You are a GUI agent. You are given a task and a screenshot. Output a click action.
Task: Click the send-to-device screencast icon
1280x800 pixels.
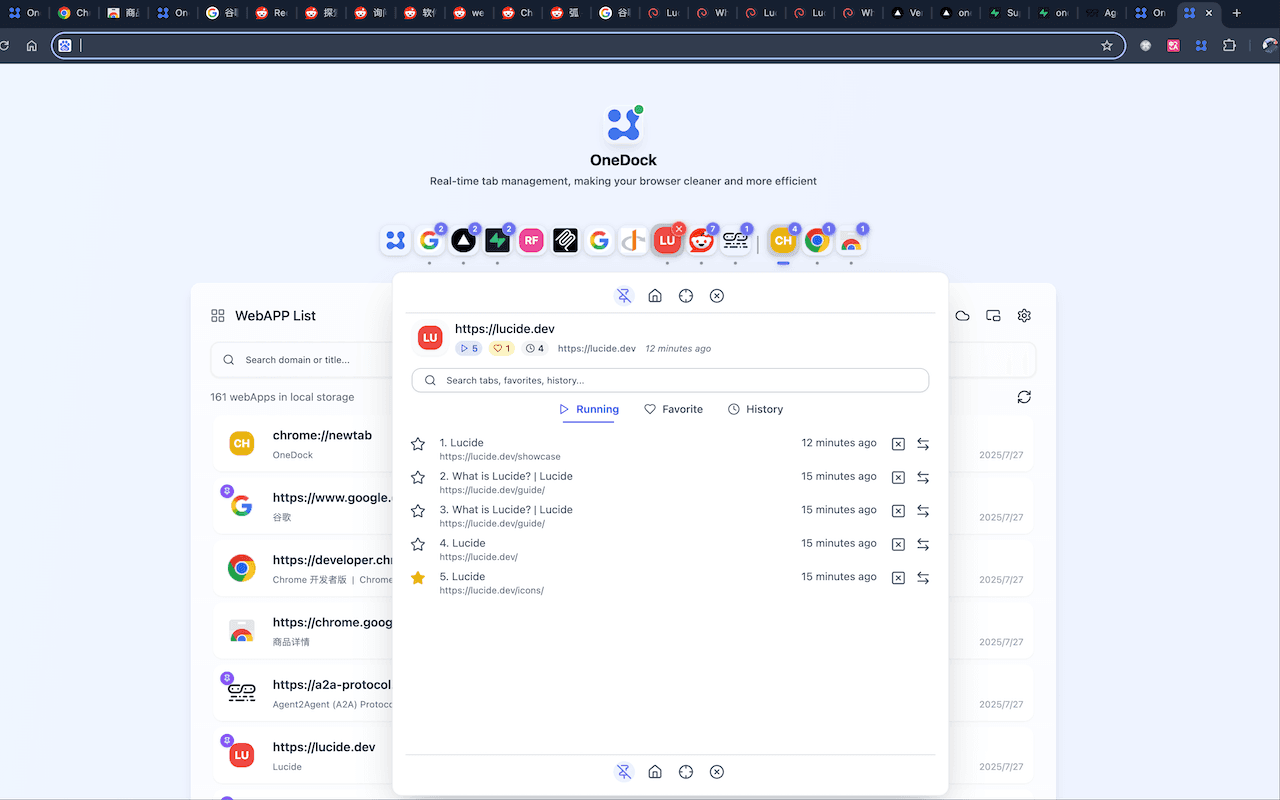(x=992, y=315)
